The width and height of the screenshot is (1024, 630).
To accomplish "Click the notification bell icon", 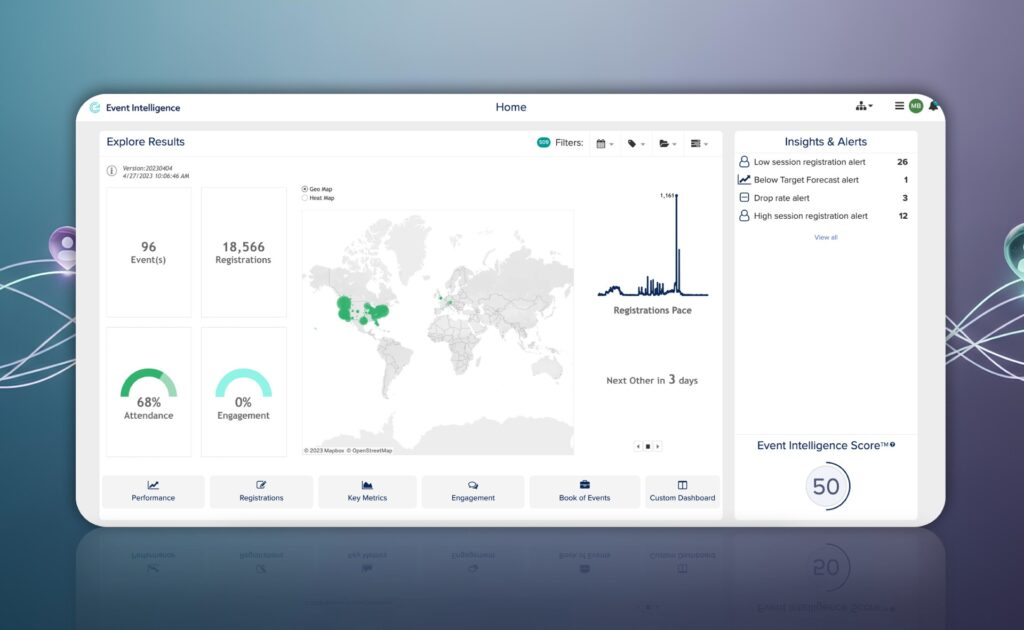I will (x=933, y=104).
